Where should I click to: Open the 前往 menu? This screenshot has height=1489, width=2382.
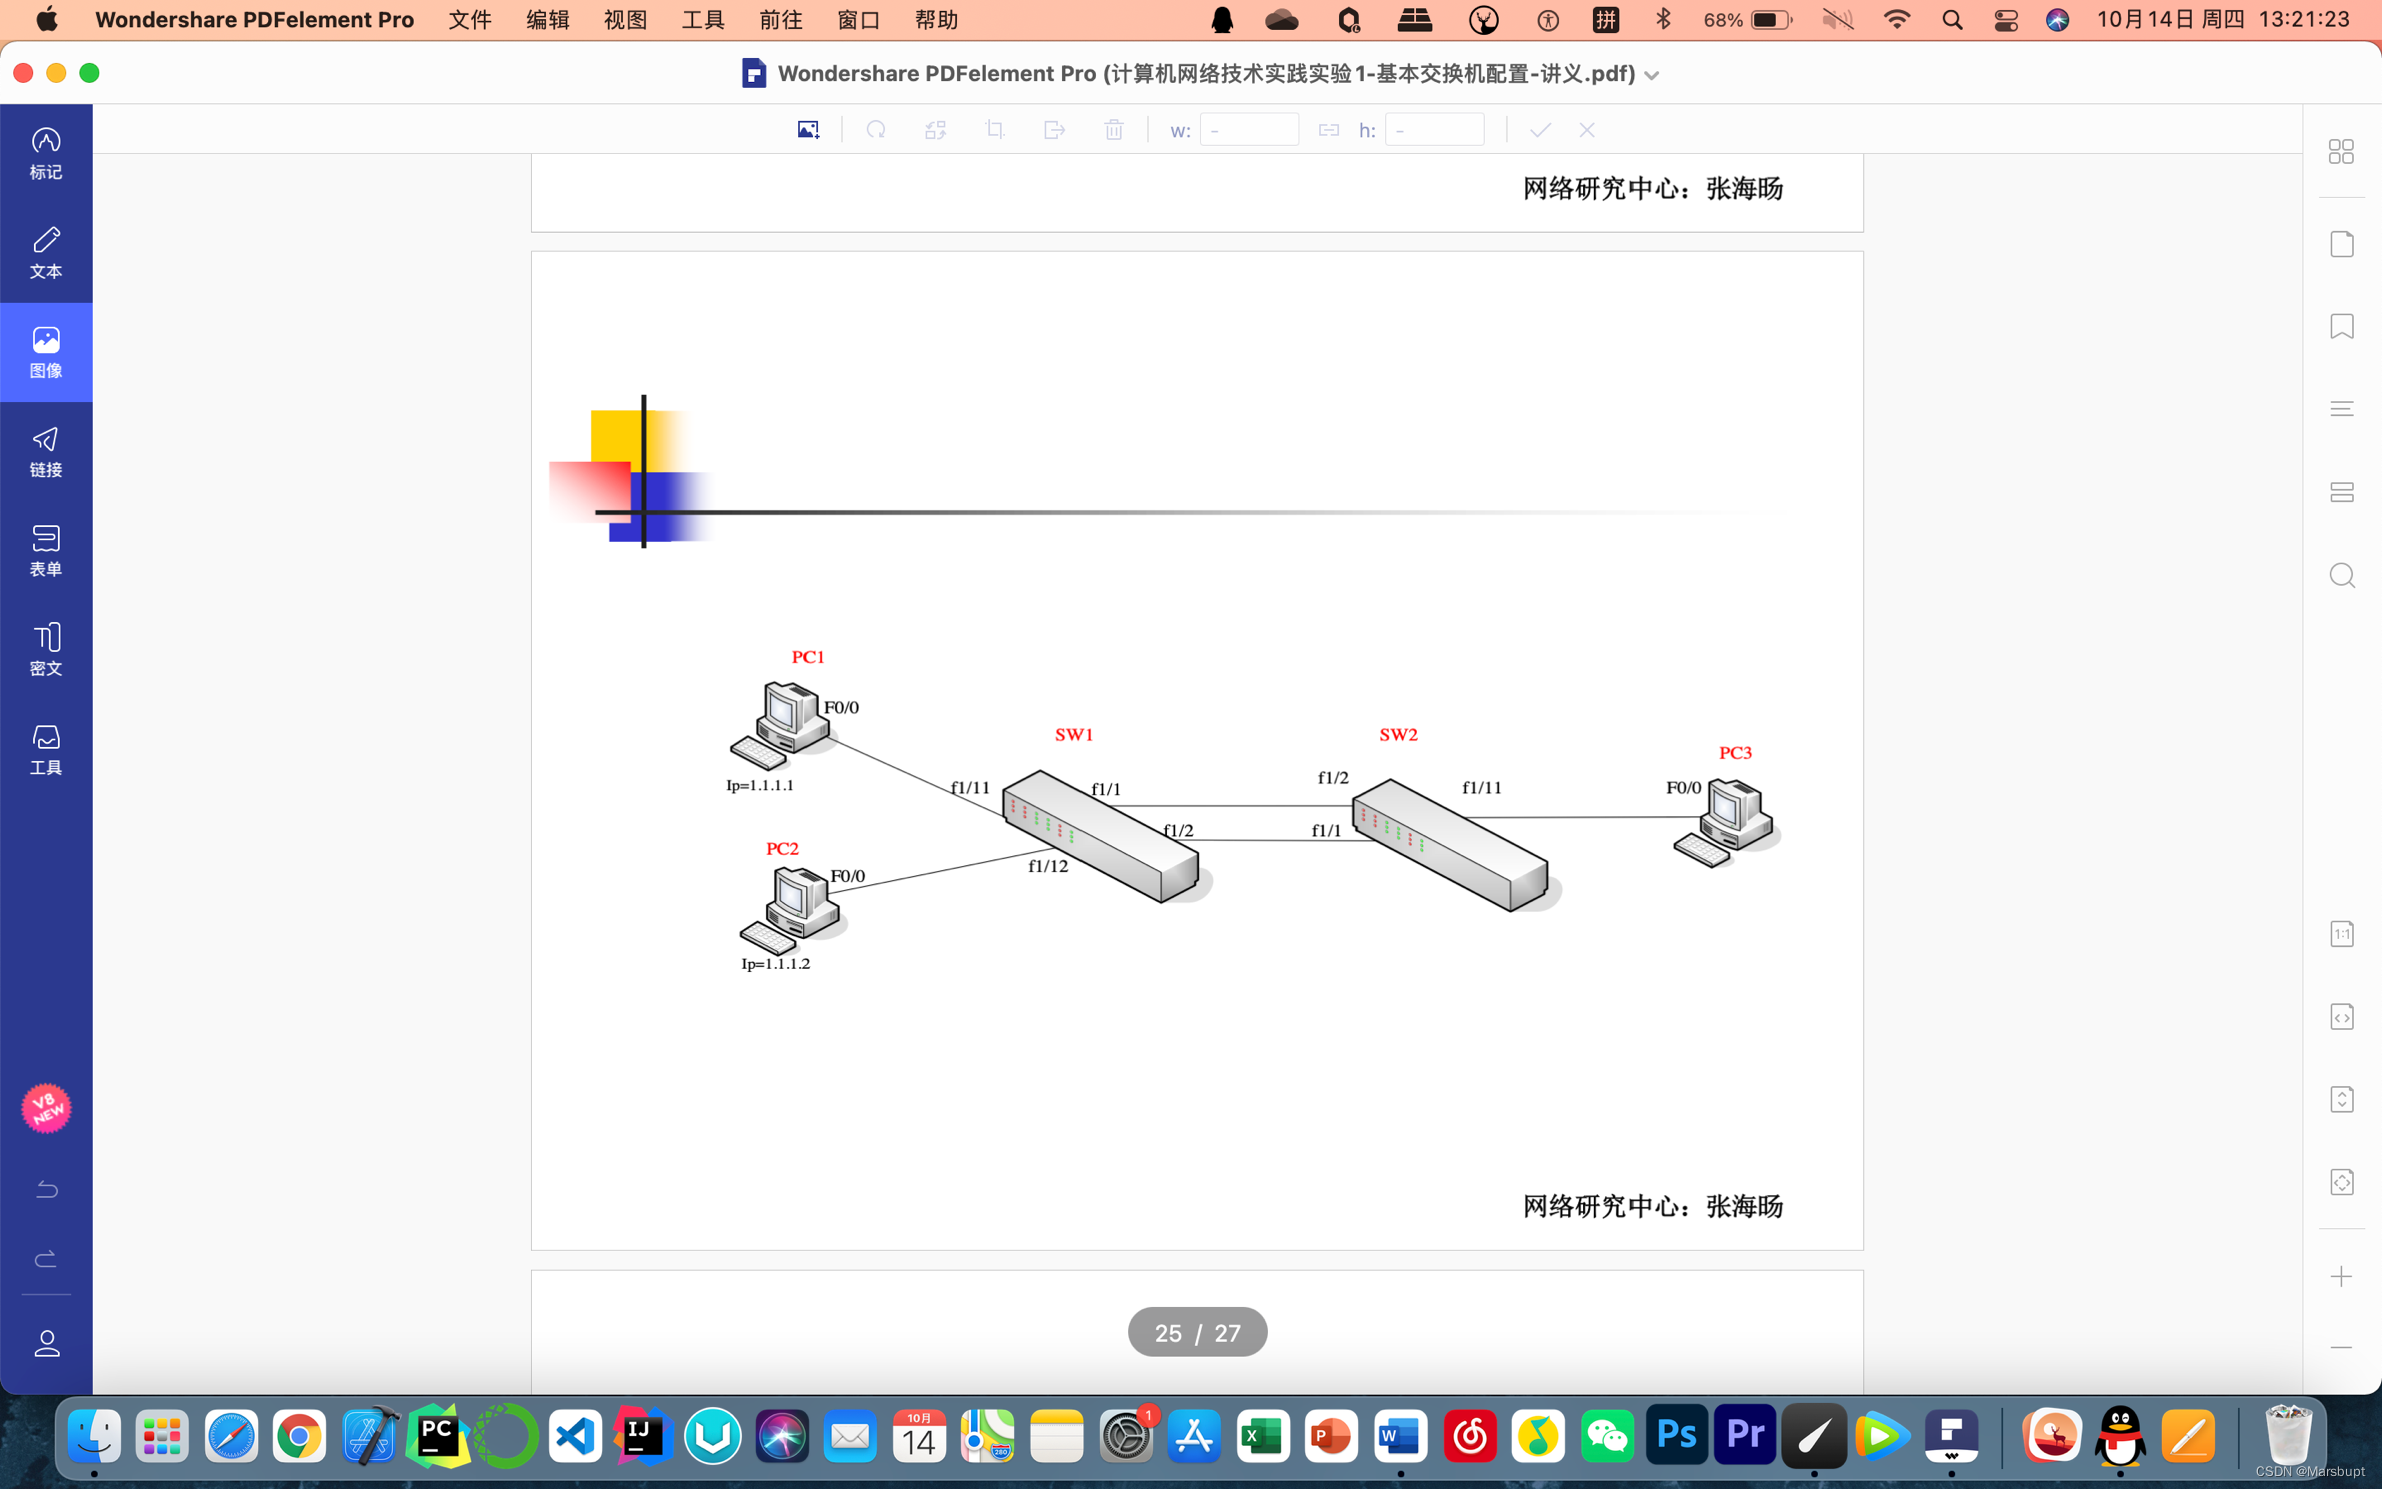coord(781,20)
